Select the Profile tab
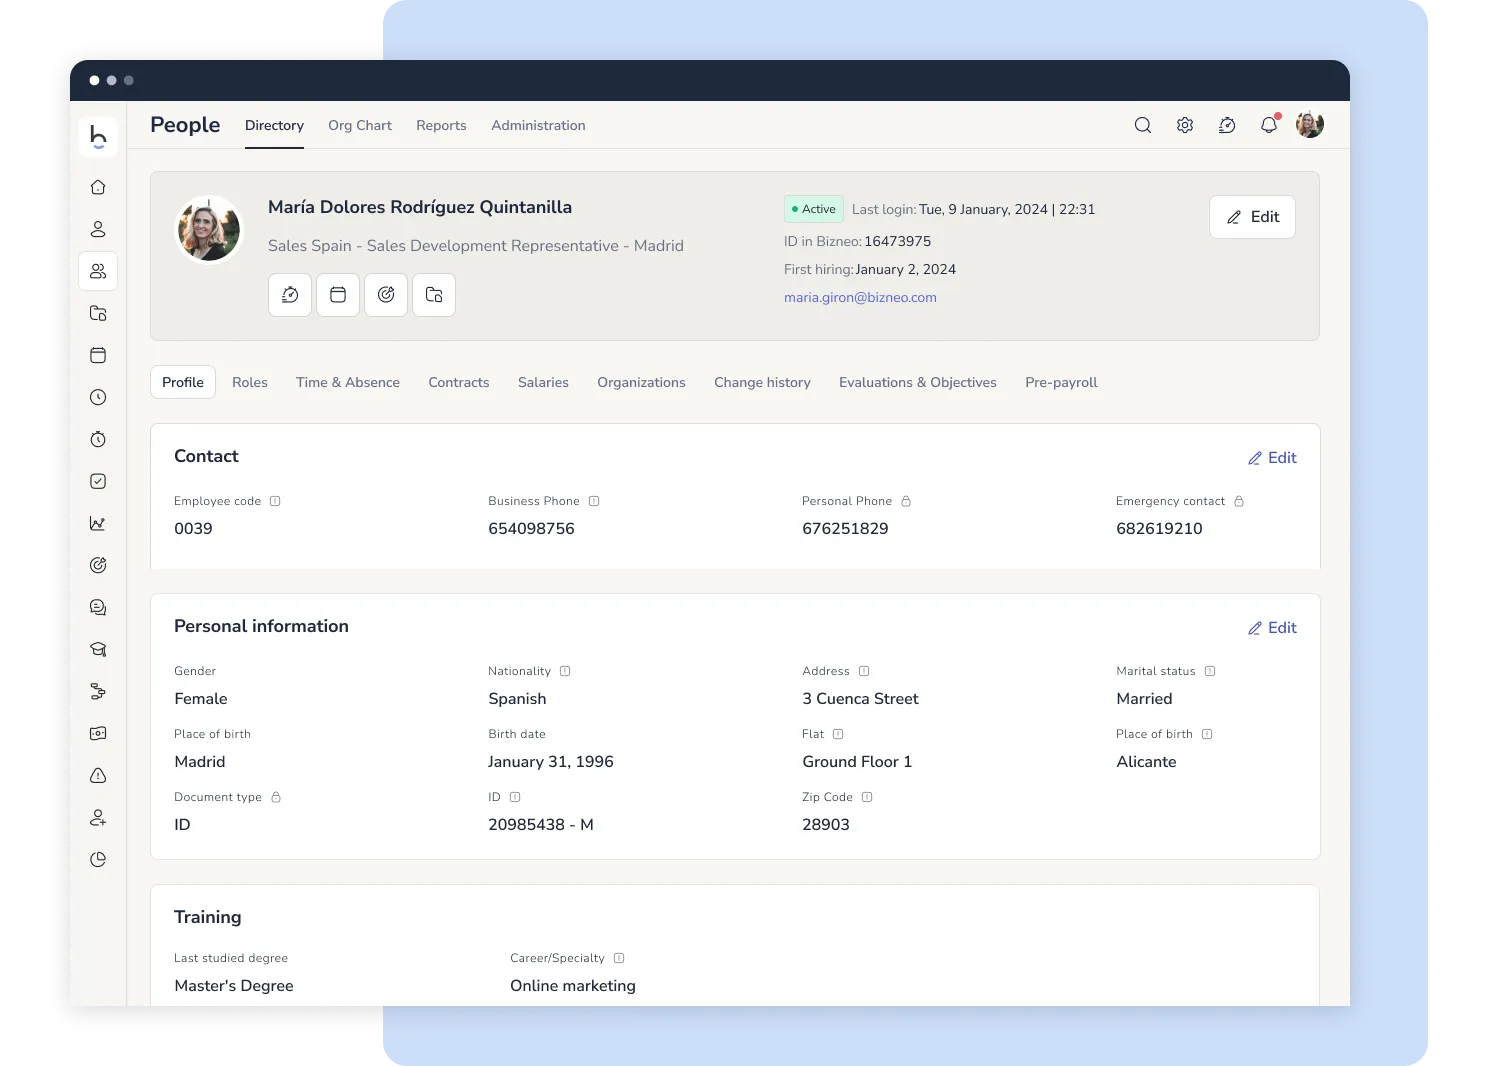1500x1066 pixels. click(x=183, y=382)
